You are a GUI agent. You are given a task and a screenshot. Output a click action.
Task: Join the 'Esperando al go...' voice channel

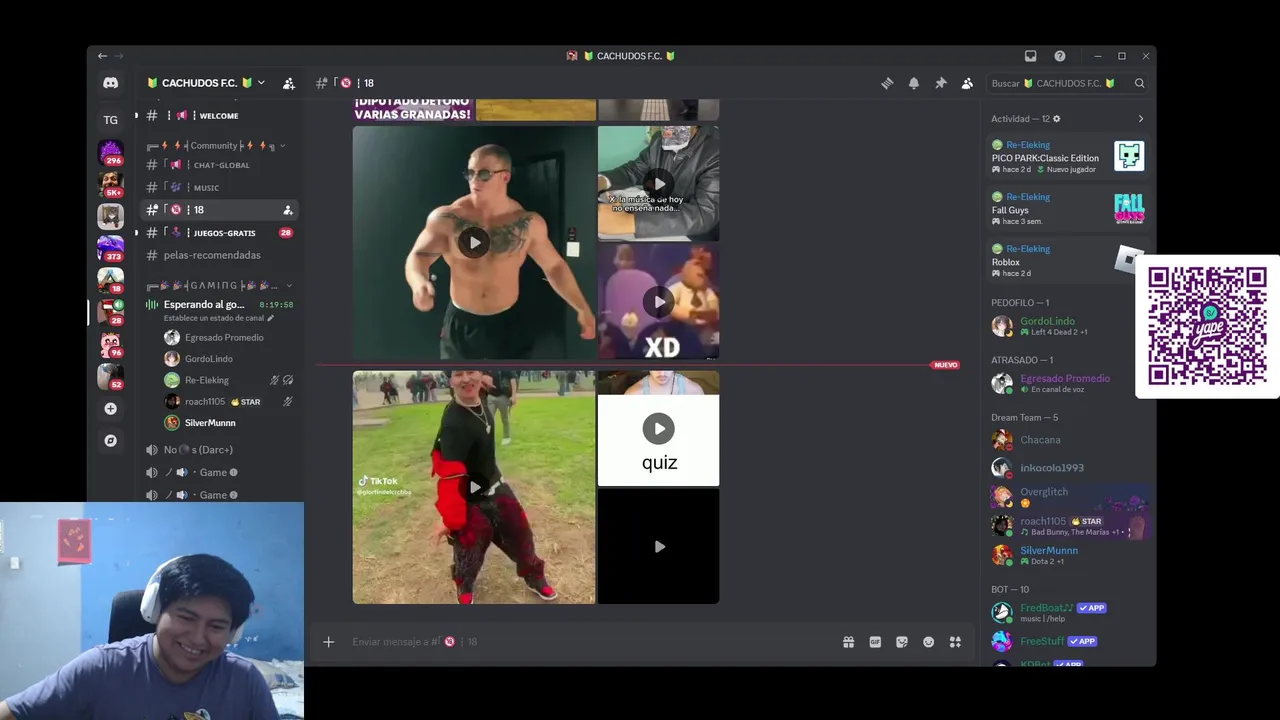[204, 305]
